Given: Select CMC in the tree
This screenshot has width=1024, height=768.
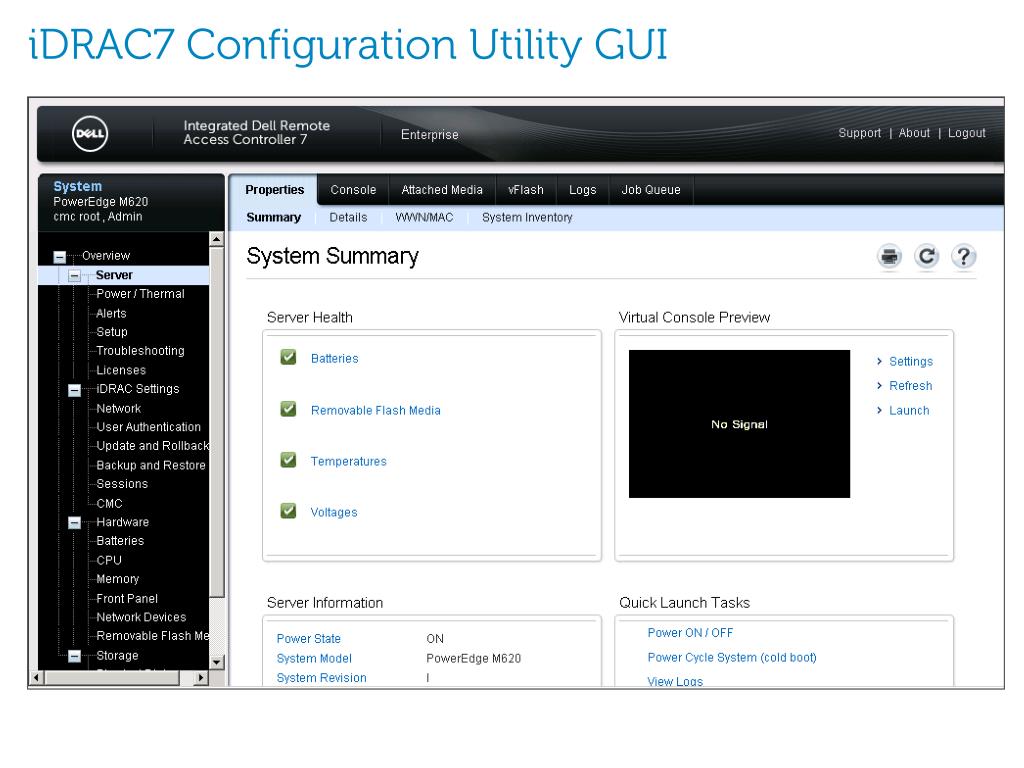Looking at the screenshot, I should coord(109,504).
